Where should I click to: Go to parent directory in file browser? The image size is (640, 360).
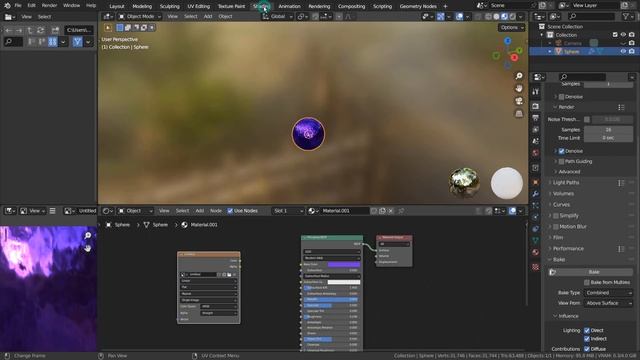click(30, 30)
